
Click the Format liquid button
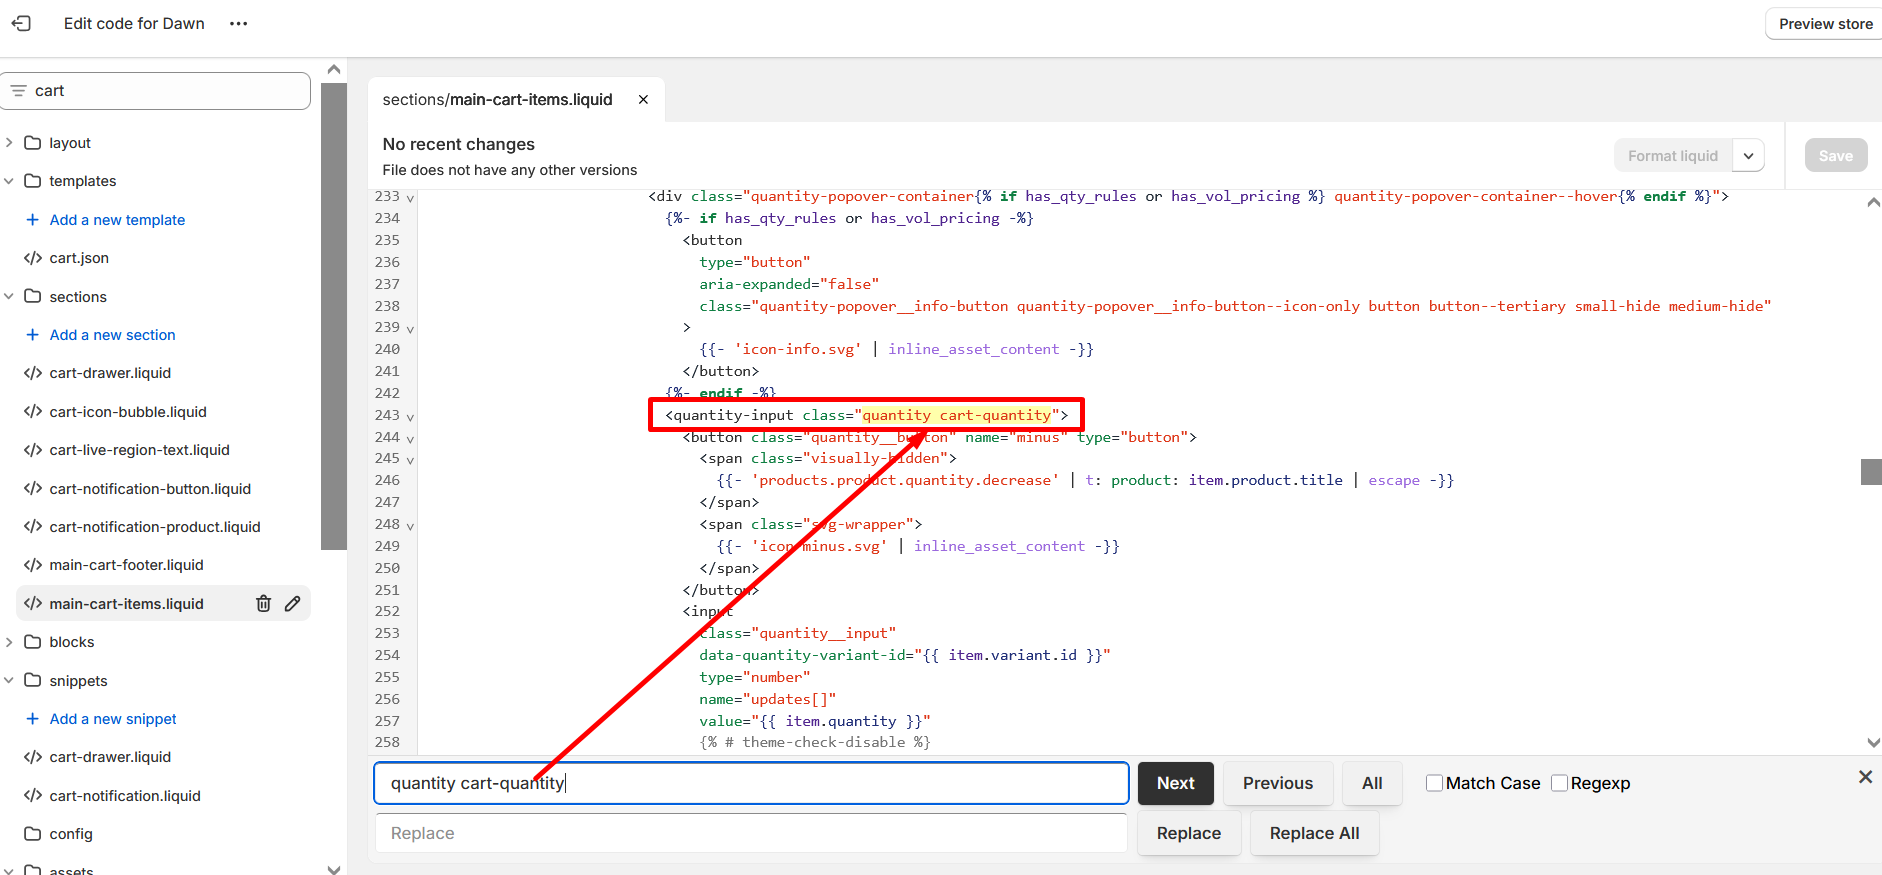click(1673, 155)
